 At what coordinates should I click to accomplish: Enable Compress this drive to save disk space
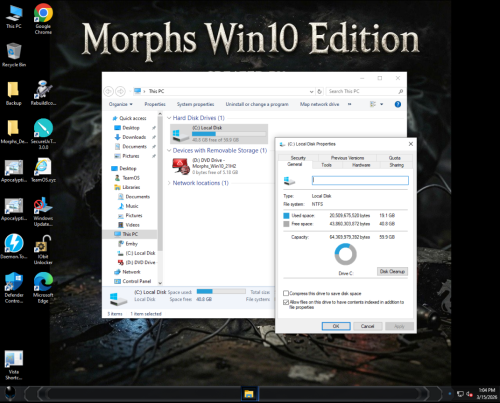pos(286,293)
